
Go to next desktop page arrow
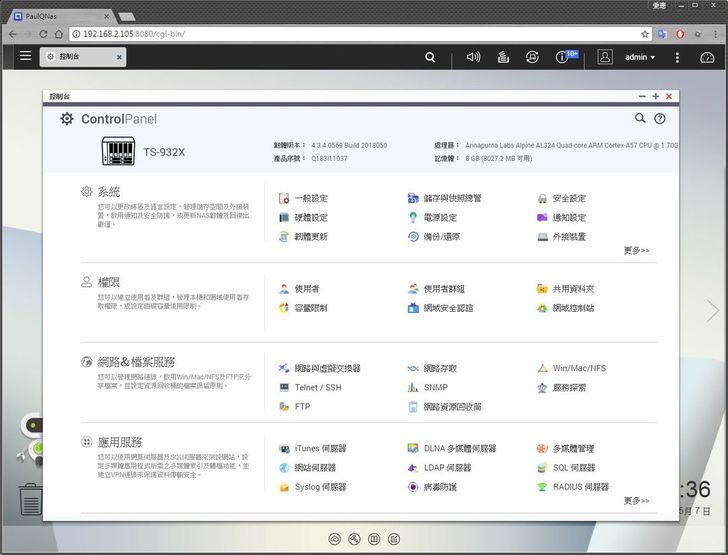click(x=712, y=311)
